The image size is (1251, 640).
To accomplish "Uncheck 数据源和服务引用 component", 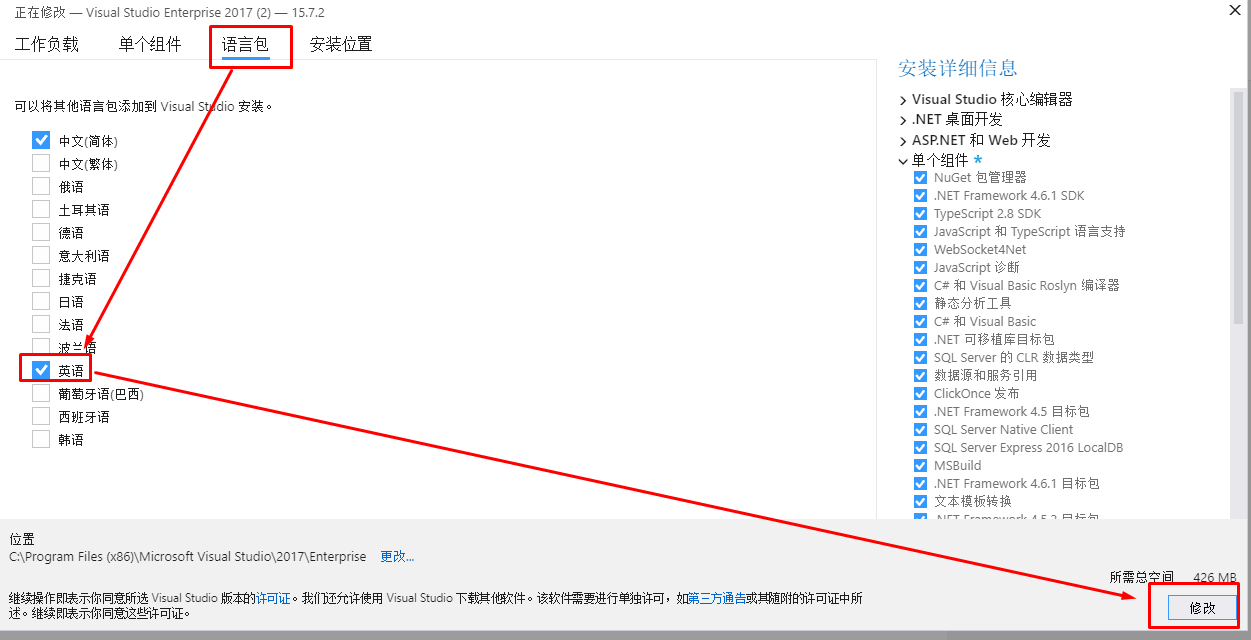I will click(920, 375).
